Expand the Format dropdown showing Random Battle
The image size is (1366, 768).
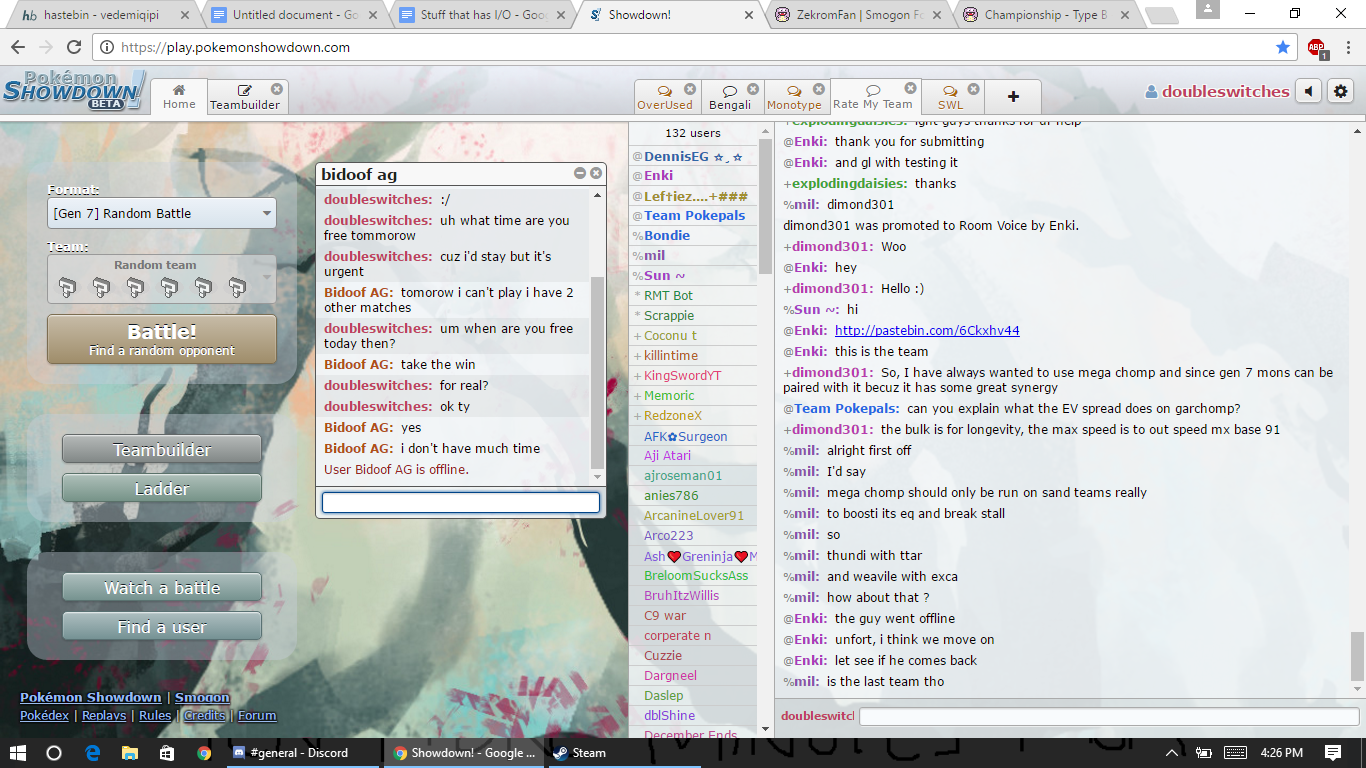(162, 213)
